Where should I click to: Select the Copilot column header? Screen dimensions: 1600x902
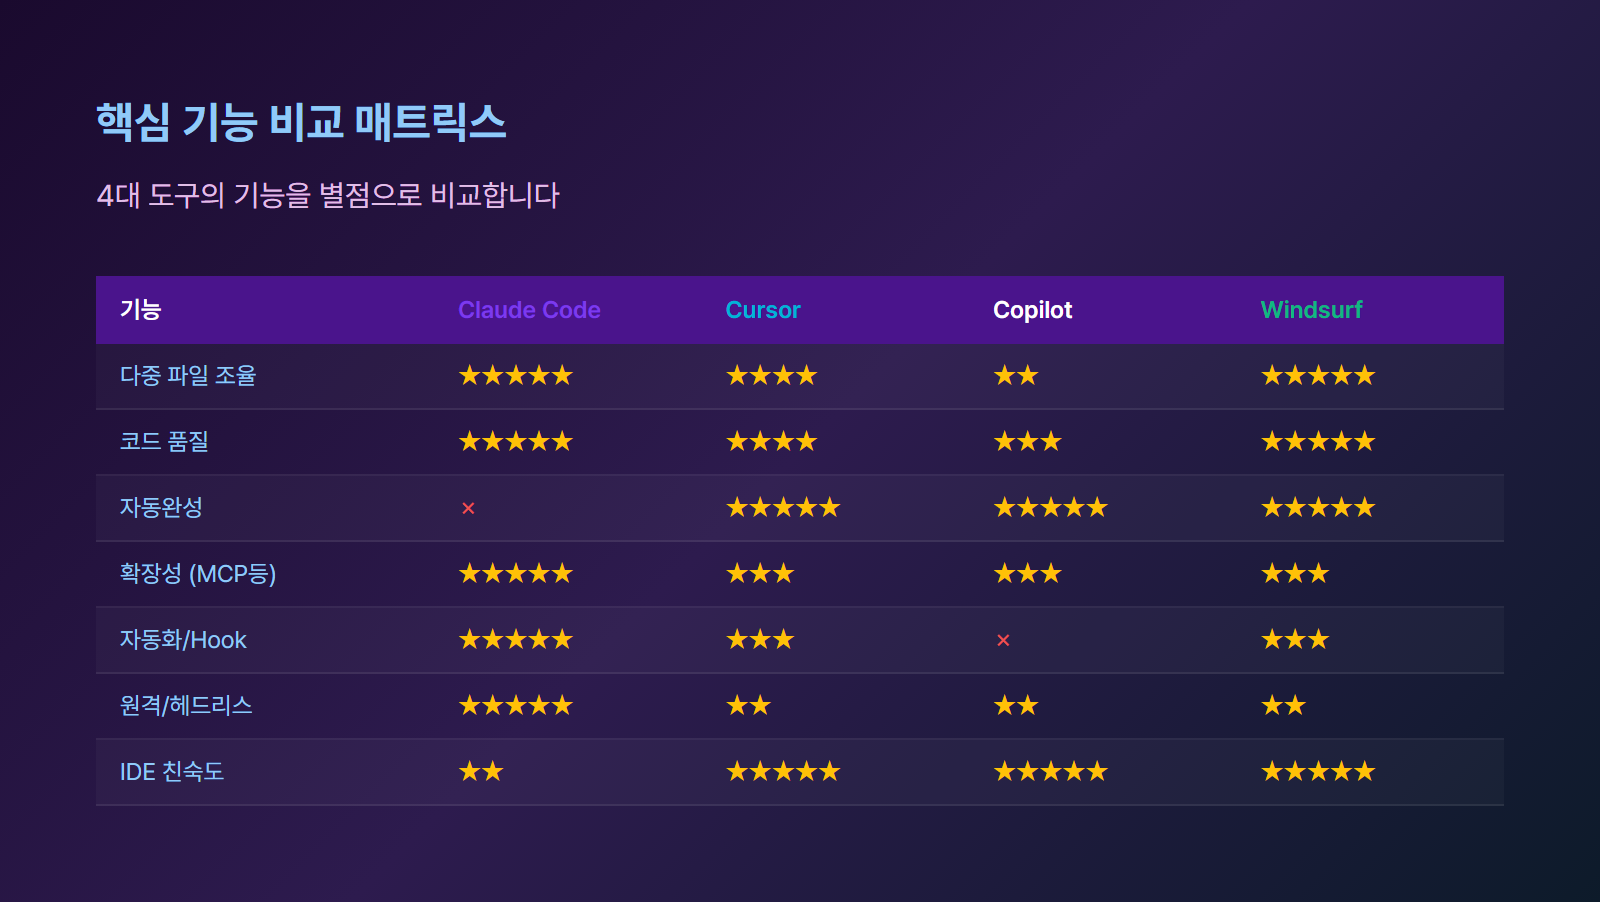pos(1032,310)
